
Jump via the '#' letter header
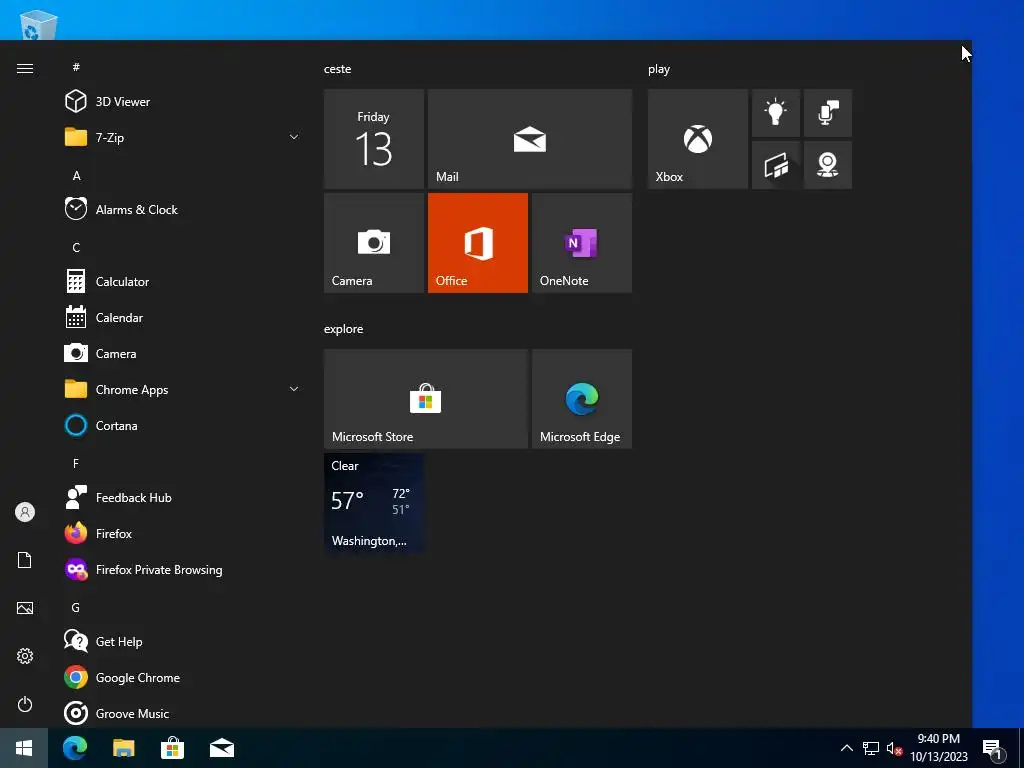(x=76, y=67)
